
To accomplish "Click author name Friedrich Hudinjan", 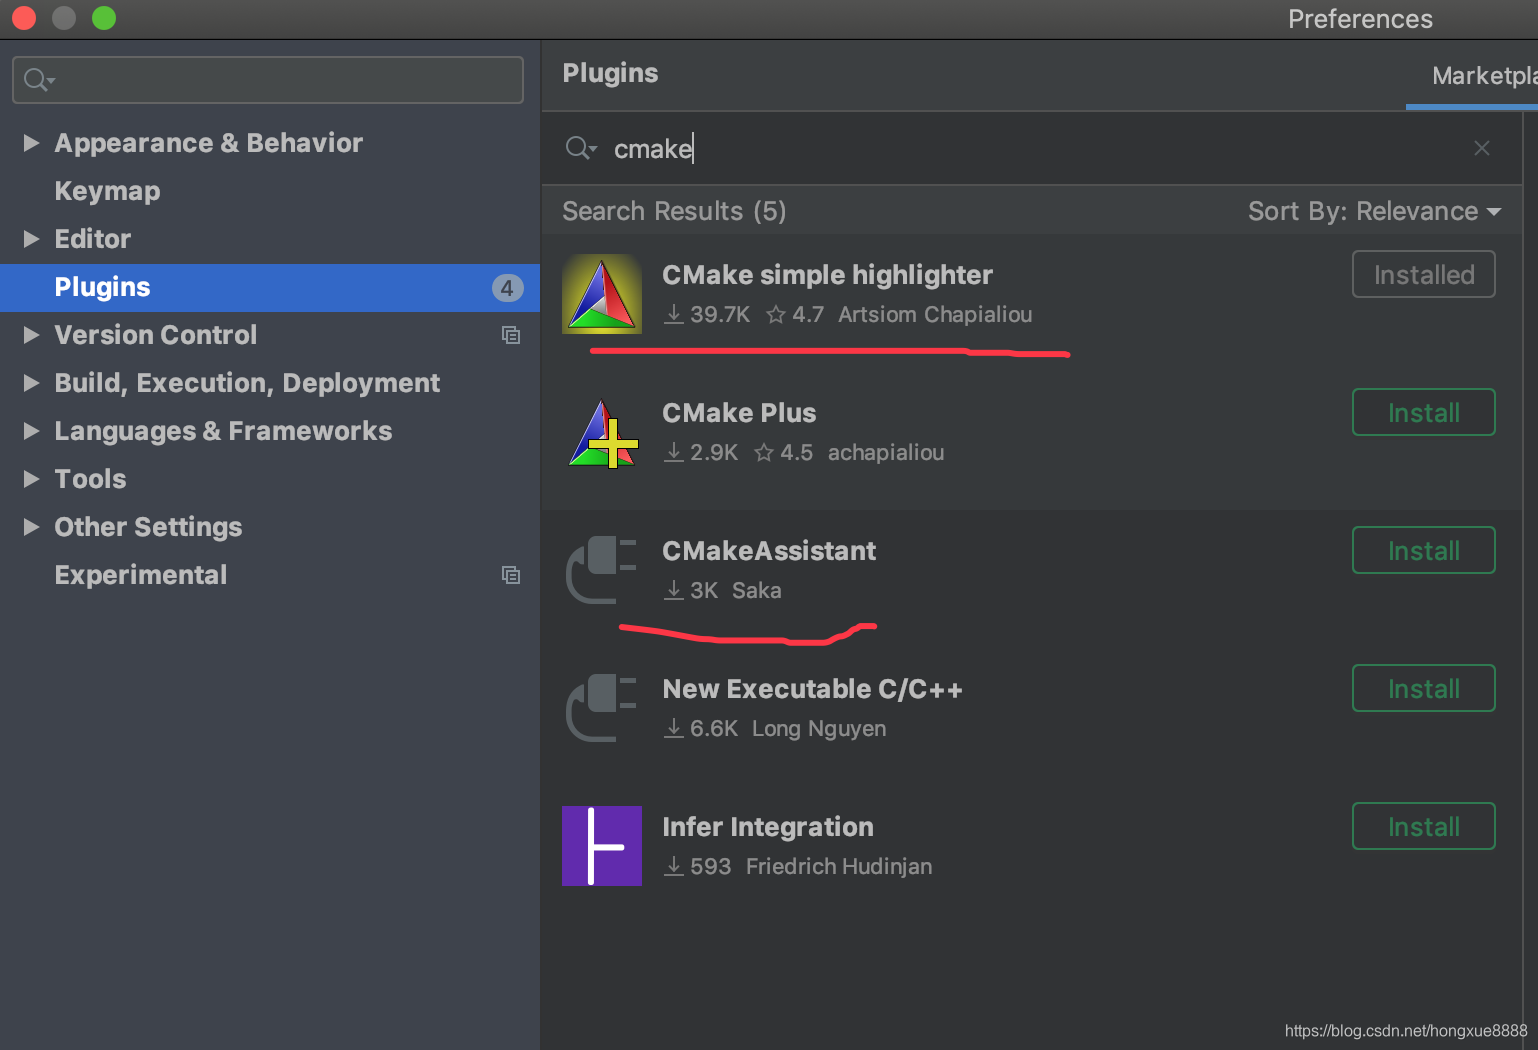I will coord(839,867).
